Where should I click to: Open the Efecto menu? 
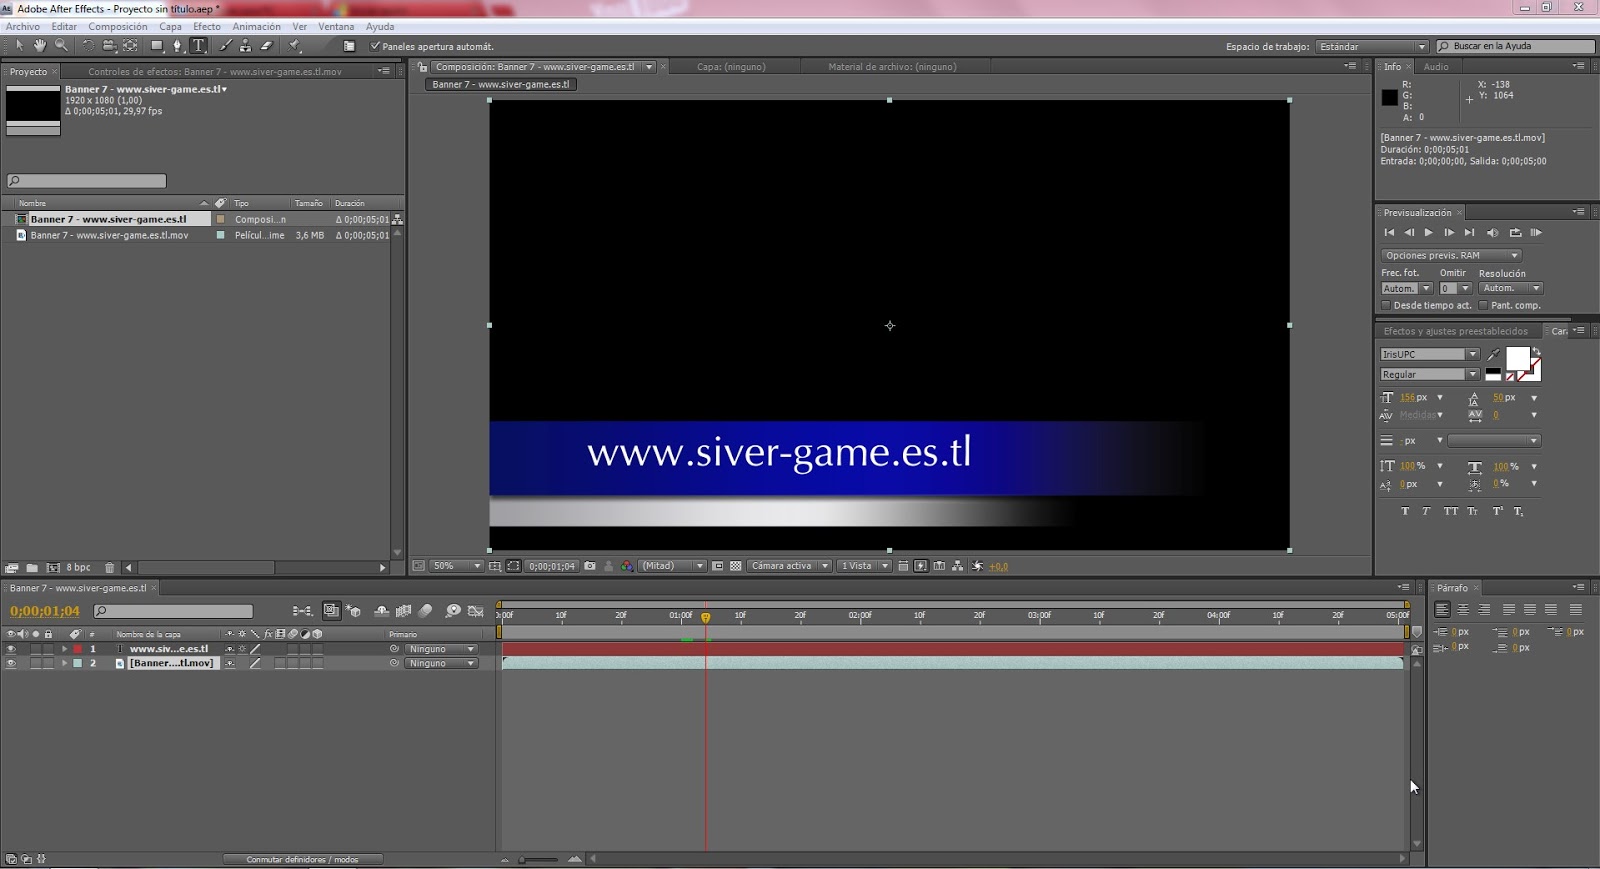[x=207, y=27]
